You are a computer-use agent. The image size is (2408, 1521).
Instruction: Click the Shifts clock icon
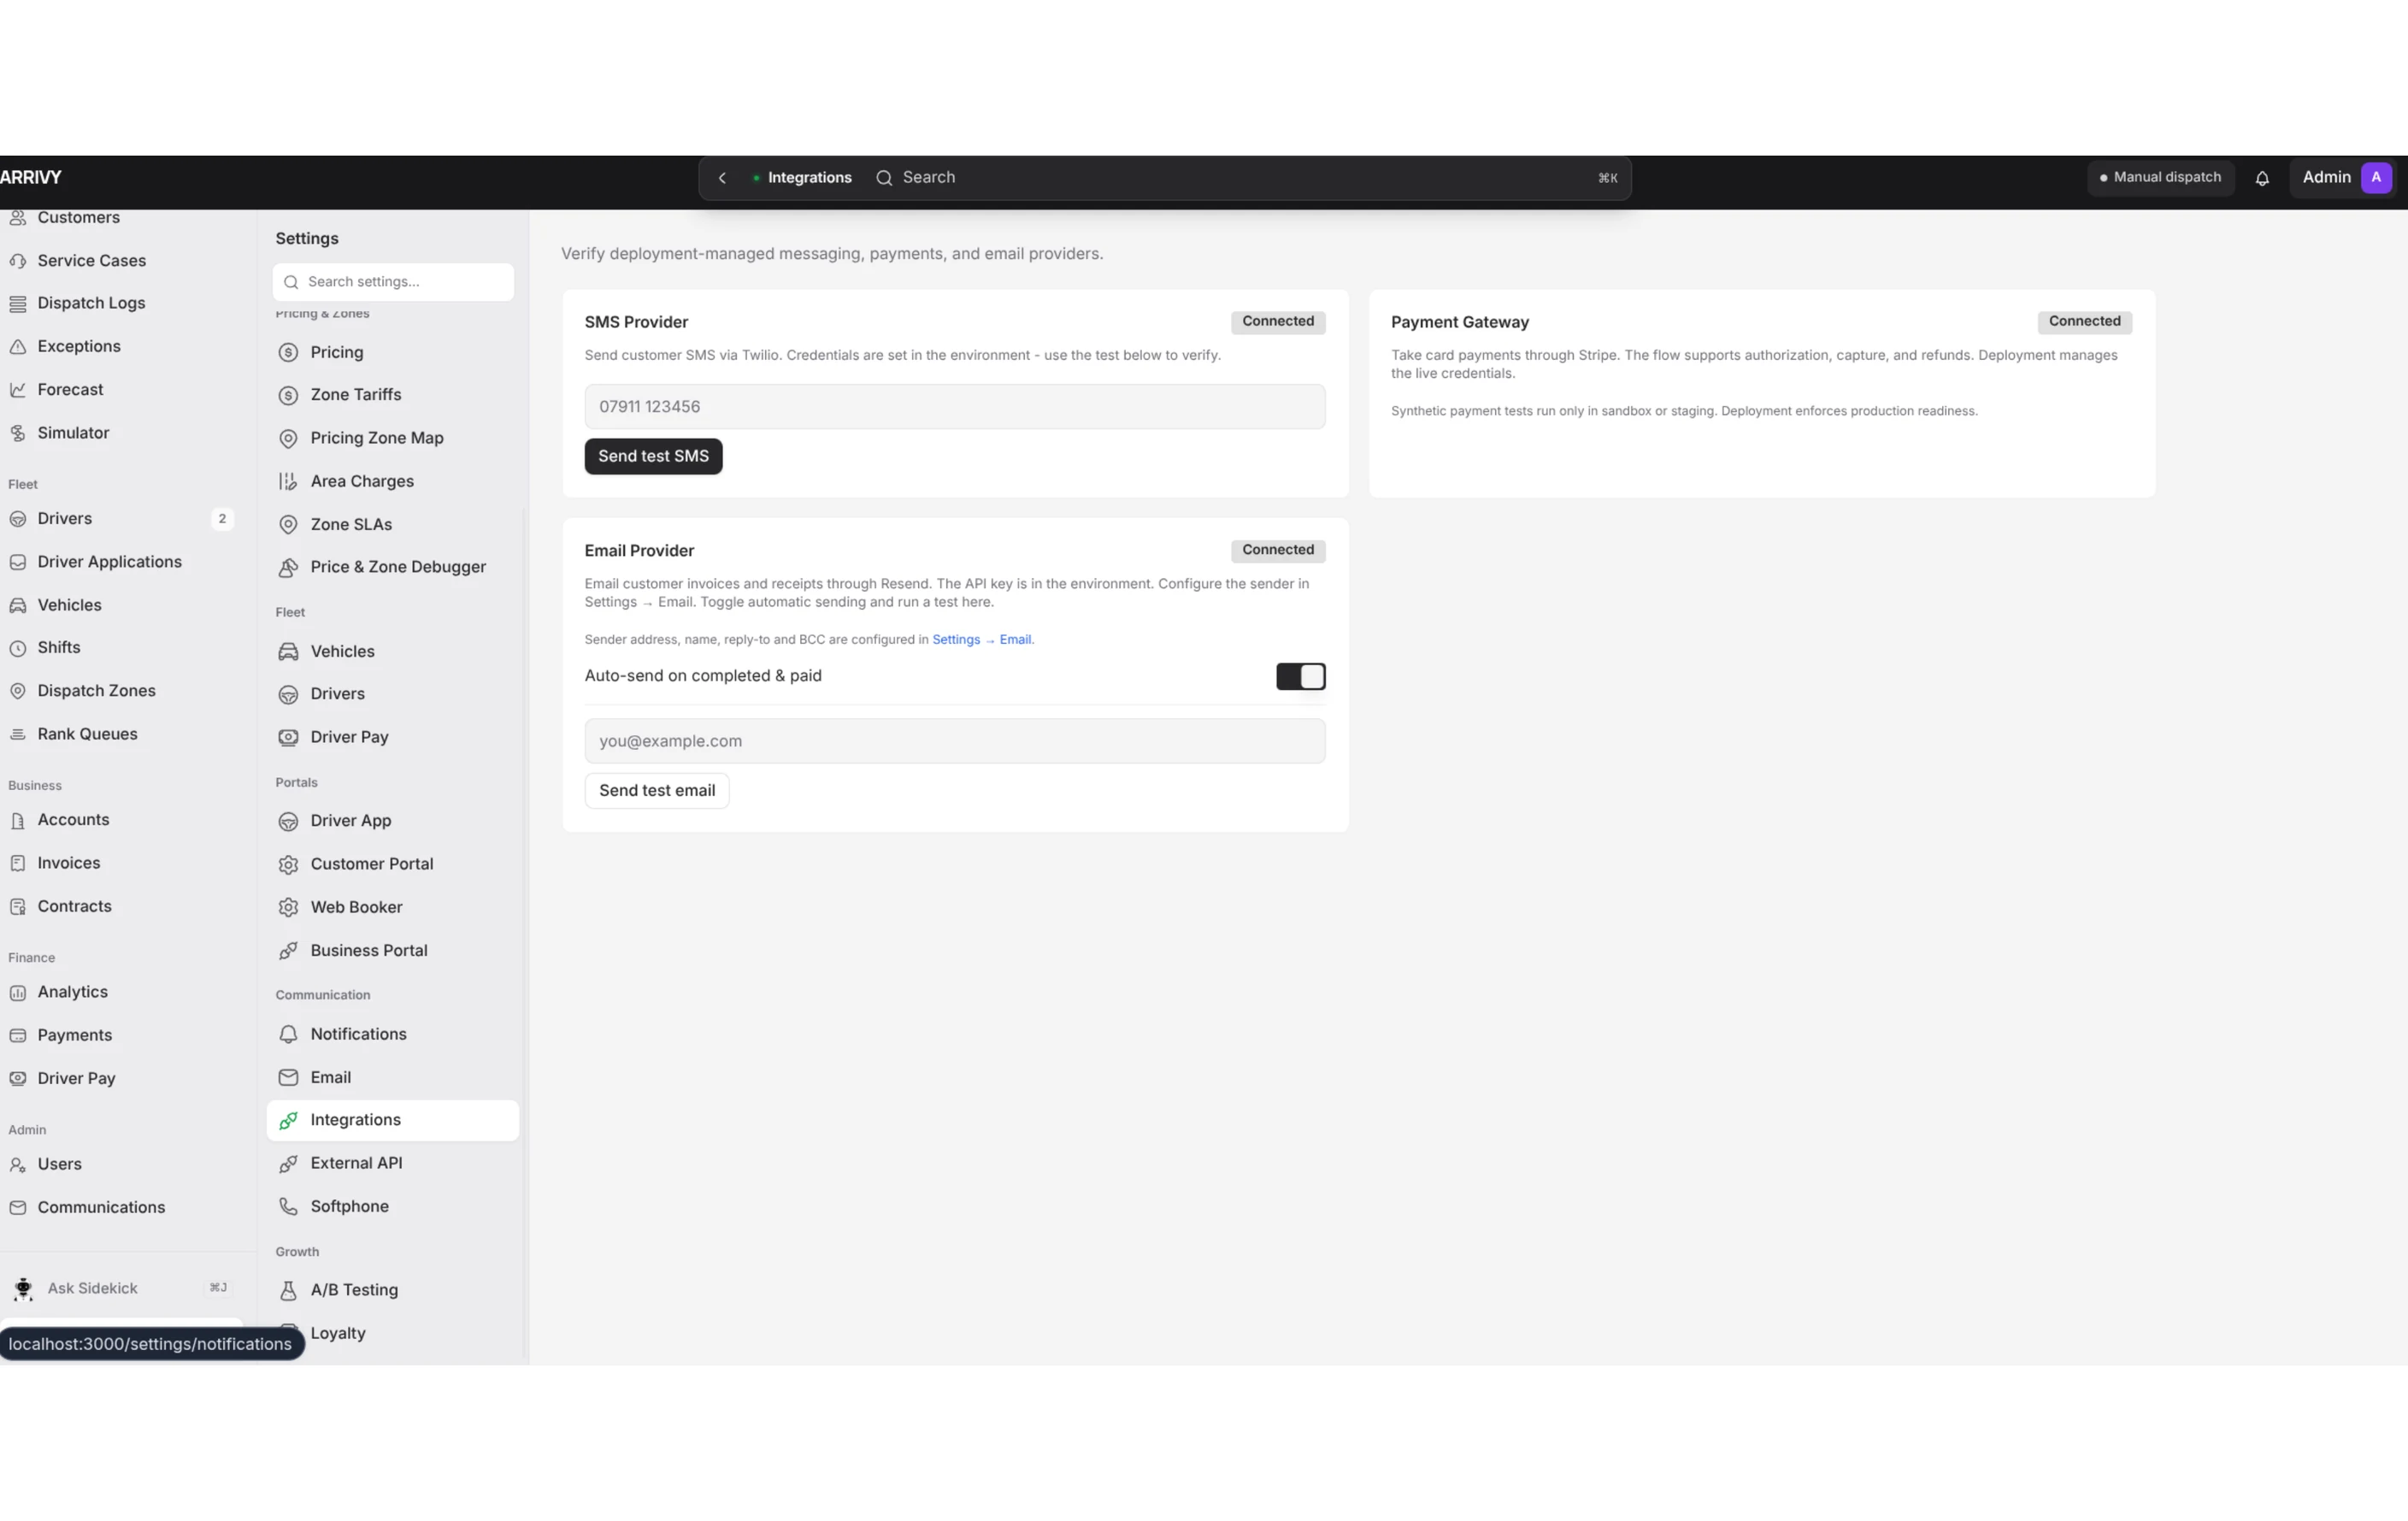18,648
